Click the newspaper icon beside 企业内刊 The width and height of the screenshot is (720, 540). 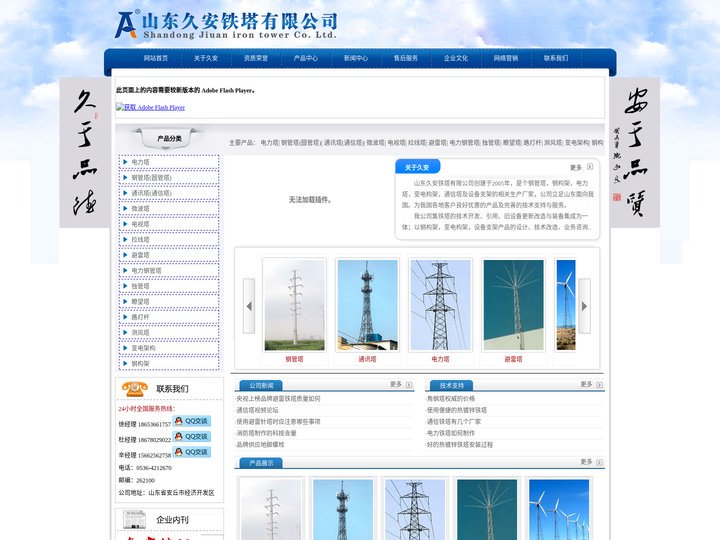[135, 519]
